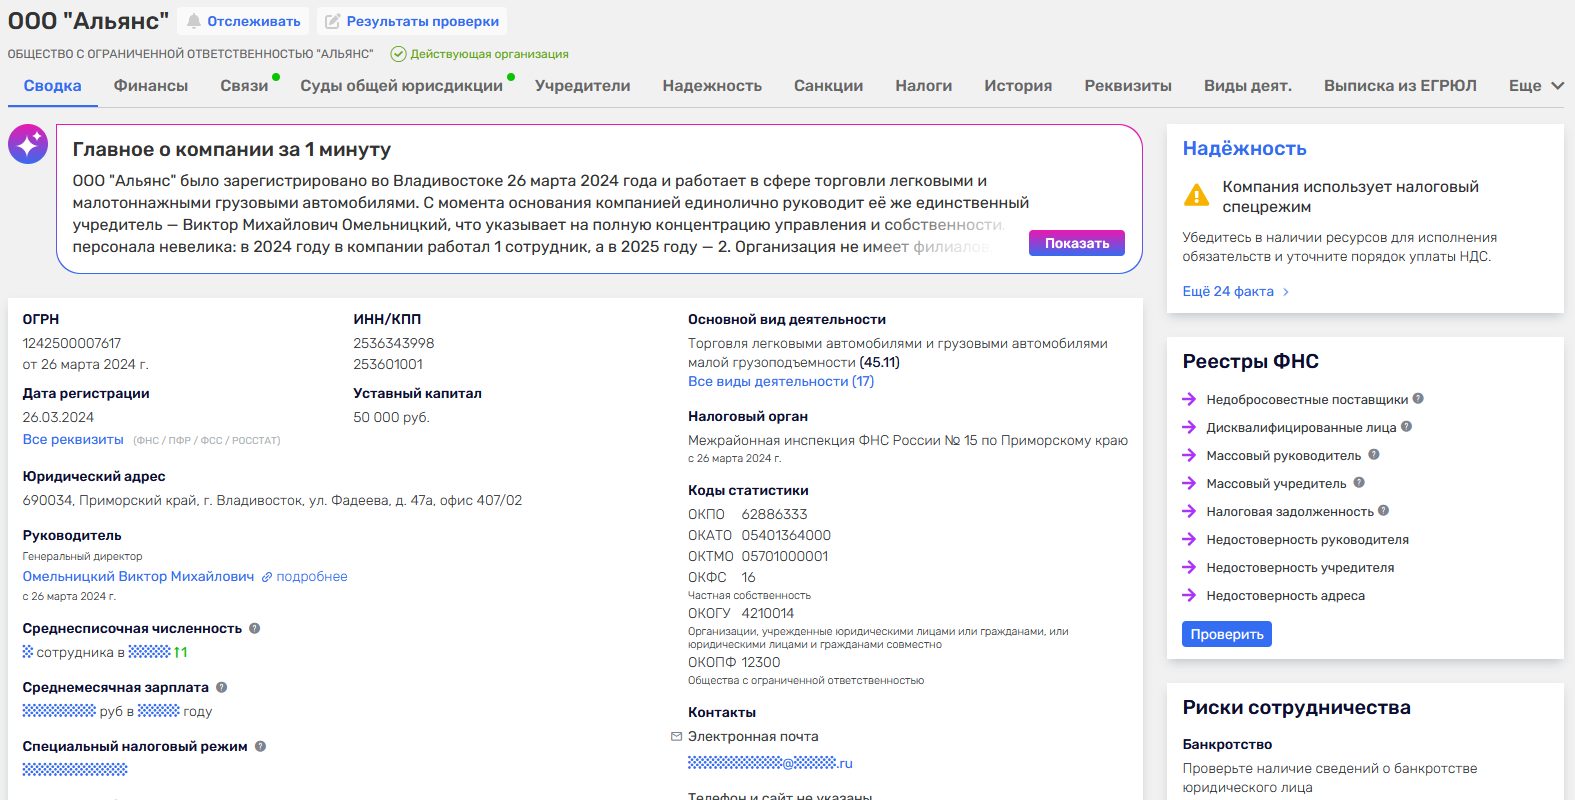This screenshot has width=1575, height=800.
Task: Expand the Еще tab dropdown
Action: tap(1536, 86)
